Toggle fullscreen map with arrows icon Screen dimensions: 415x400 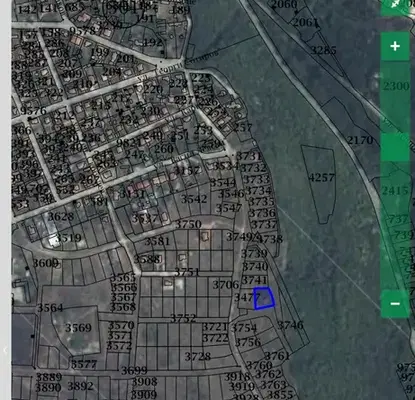[396, 5]
